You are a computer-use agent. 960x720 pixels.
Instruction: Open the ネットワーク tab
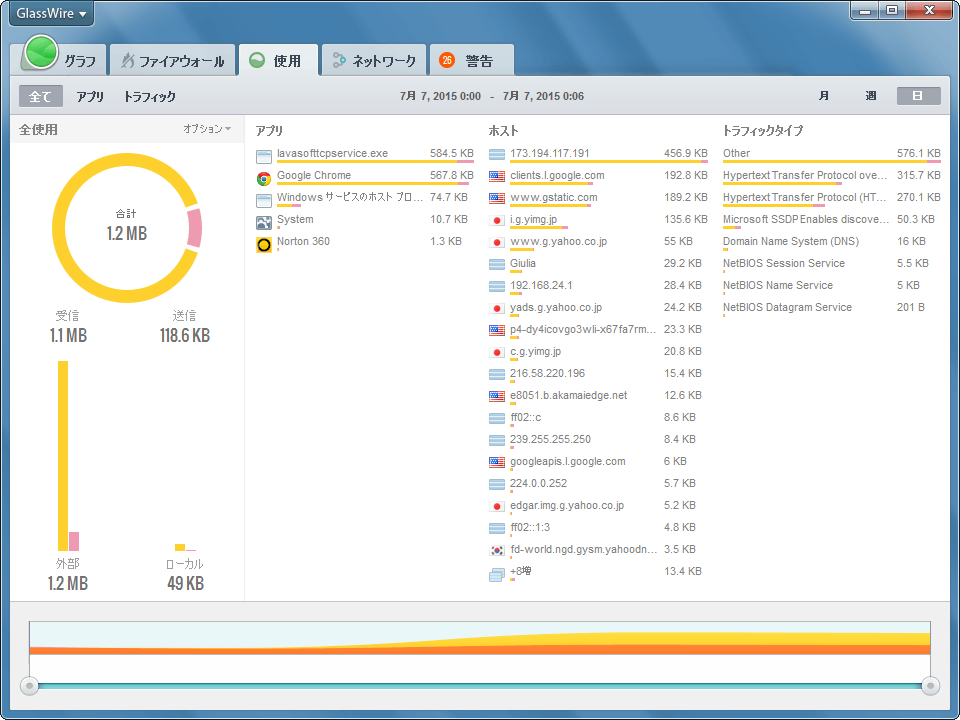374,60
